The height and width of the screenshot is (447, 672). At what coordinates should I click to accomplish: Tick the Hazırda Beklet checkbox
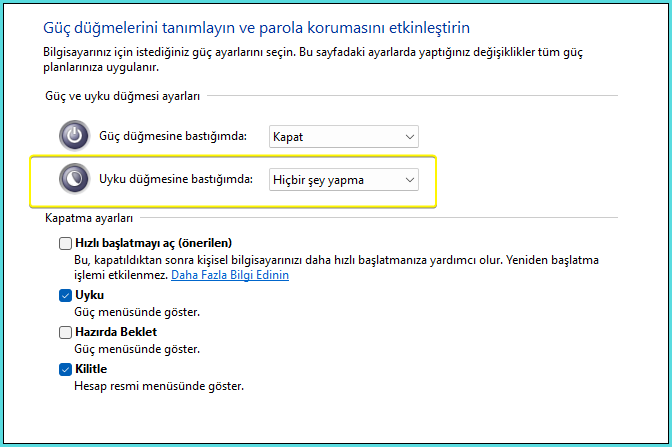coord(66,332)
